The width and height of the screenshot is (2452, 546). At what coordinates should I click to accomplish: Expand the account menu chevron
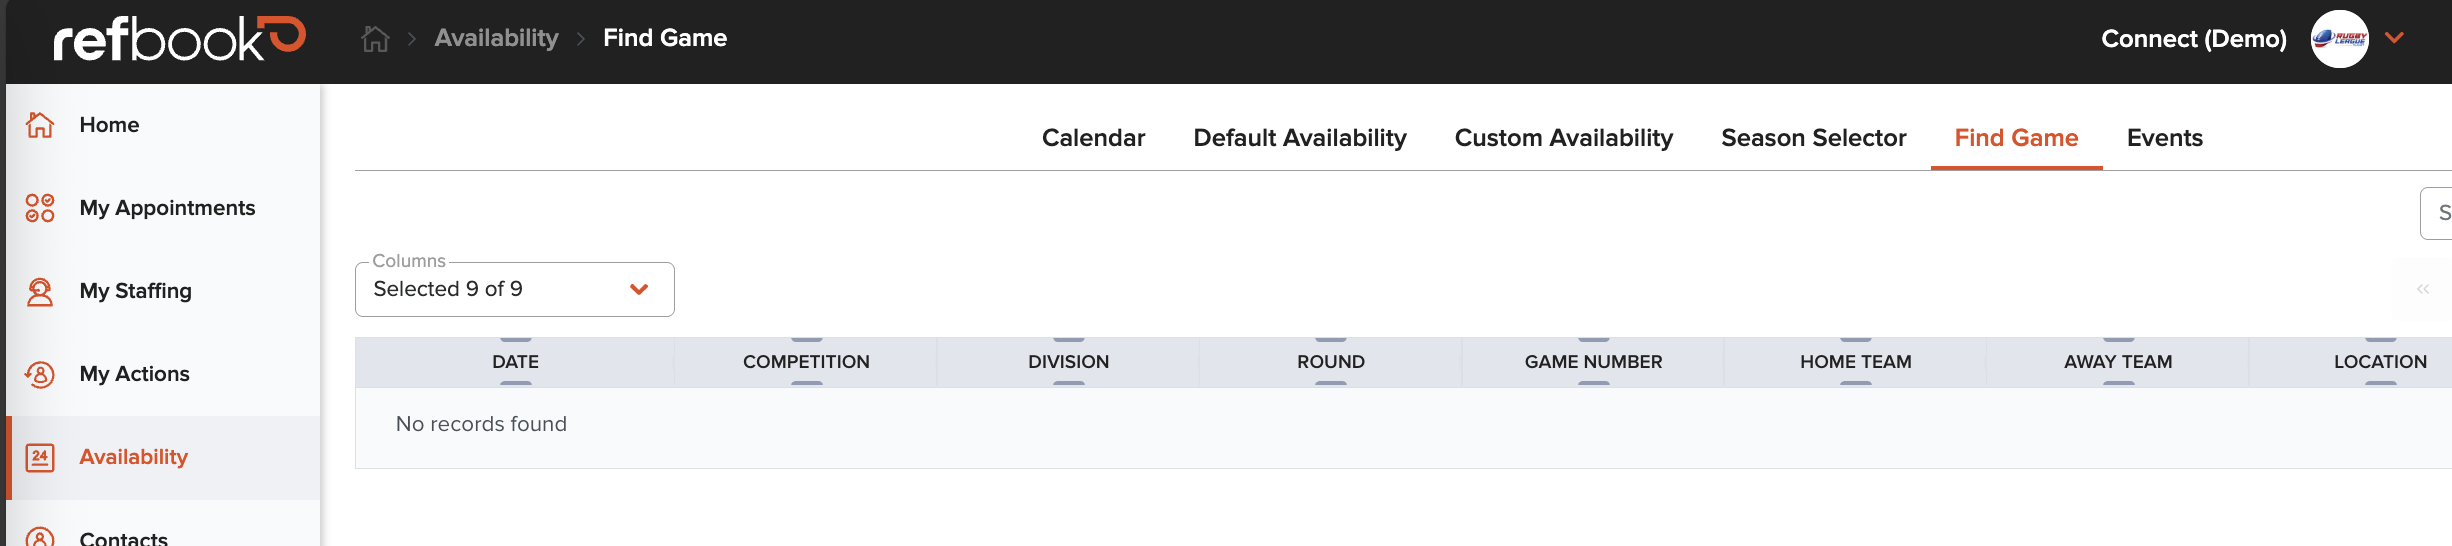point(2394,38)
